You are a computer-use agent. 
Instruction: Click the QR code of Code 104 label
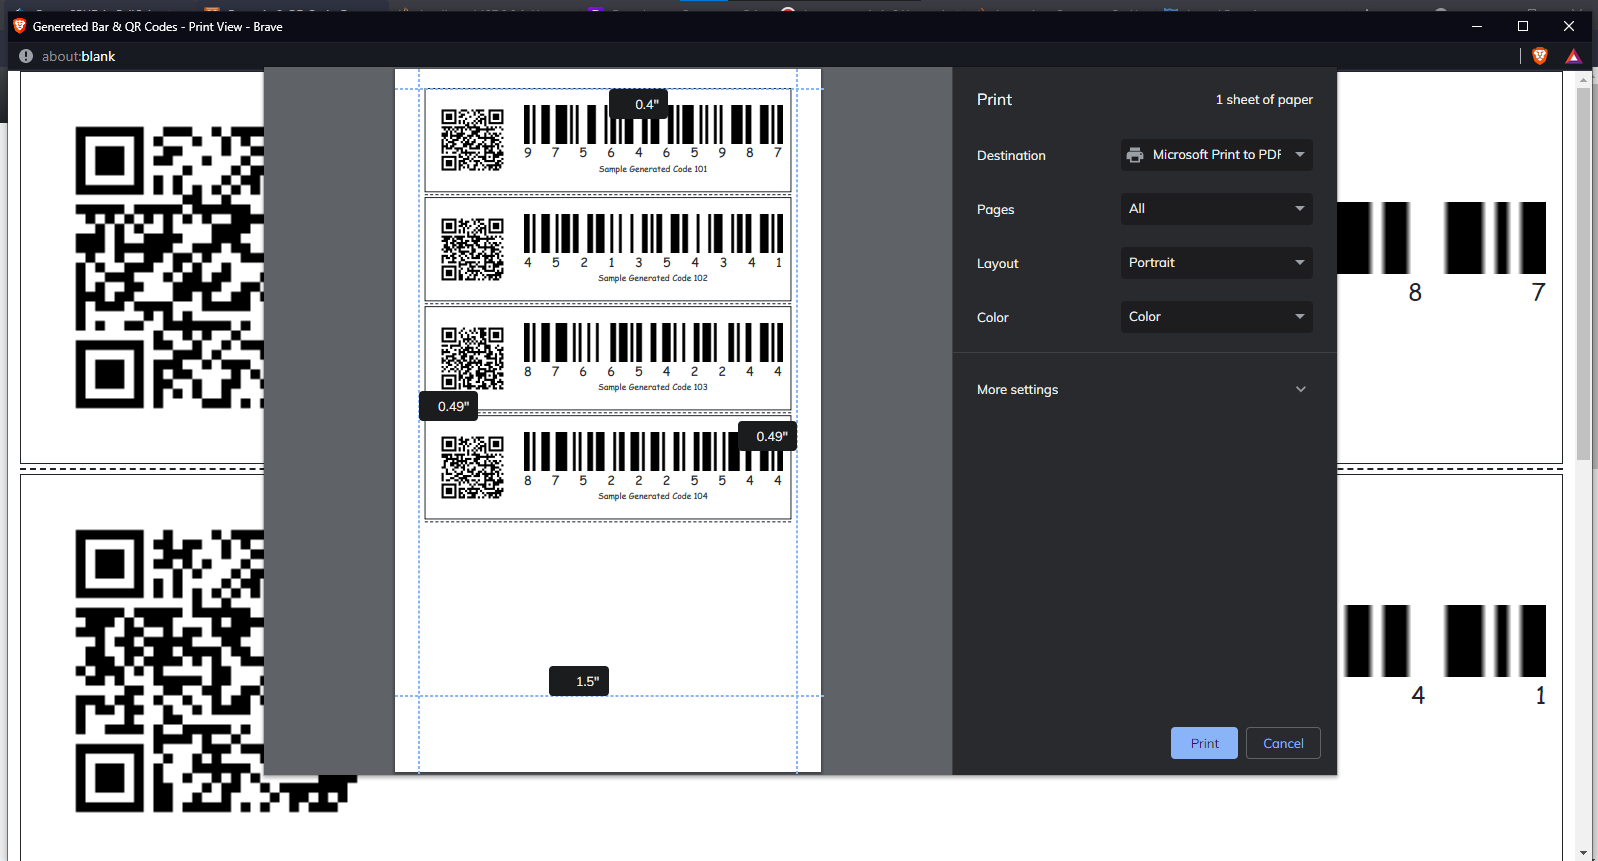[x=473, y=467]
